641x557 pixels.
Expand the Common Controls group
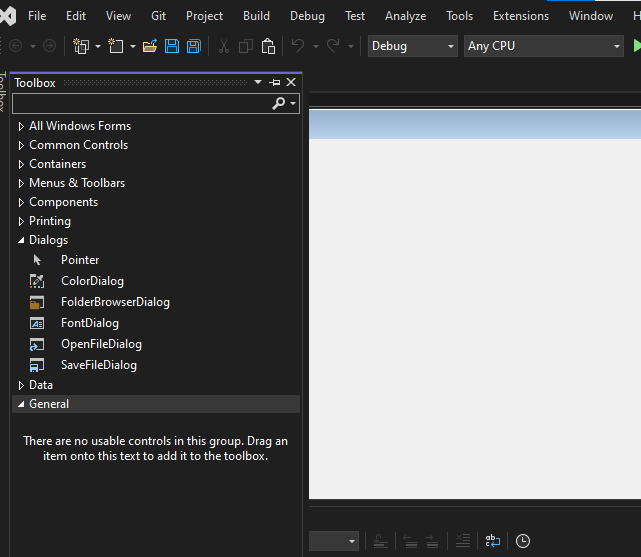pos(21,145)
